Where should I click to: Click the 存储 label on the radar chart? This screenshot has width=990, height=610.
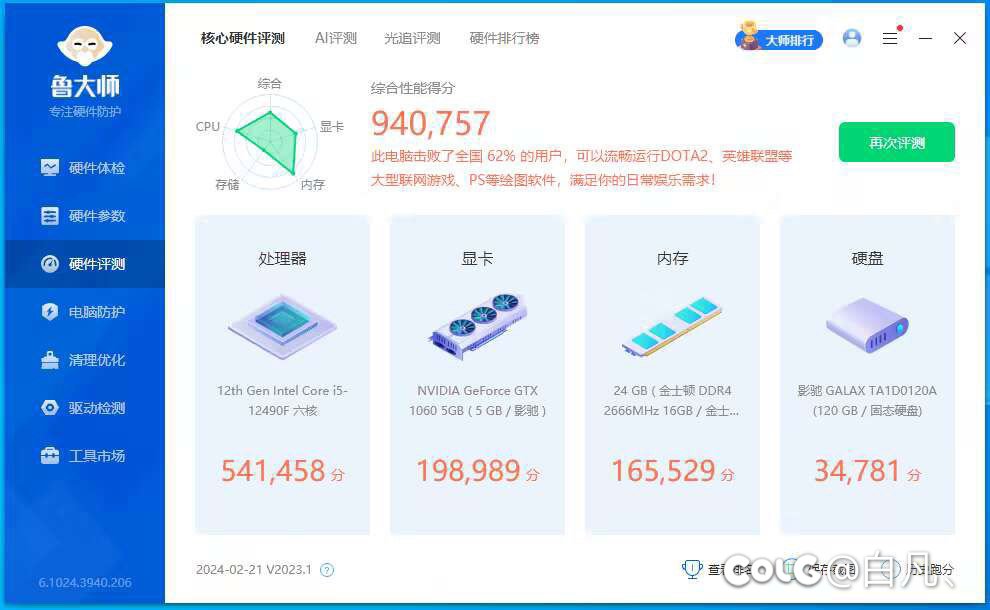[227, 184]
